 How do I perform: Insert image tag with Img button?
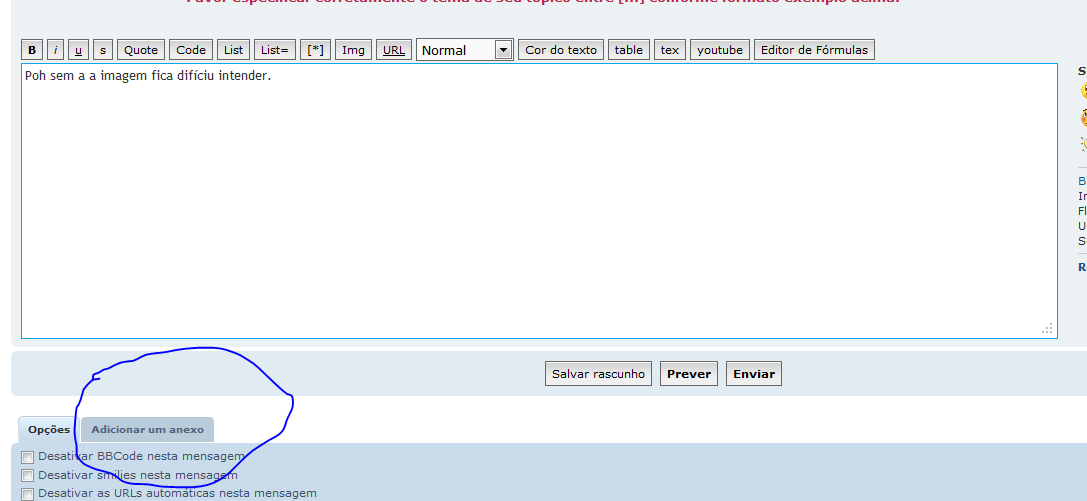click(x=353, y=50)
